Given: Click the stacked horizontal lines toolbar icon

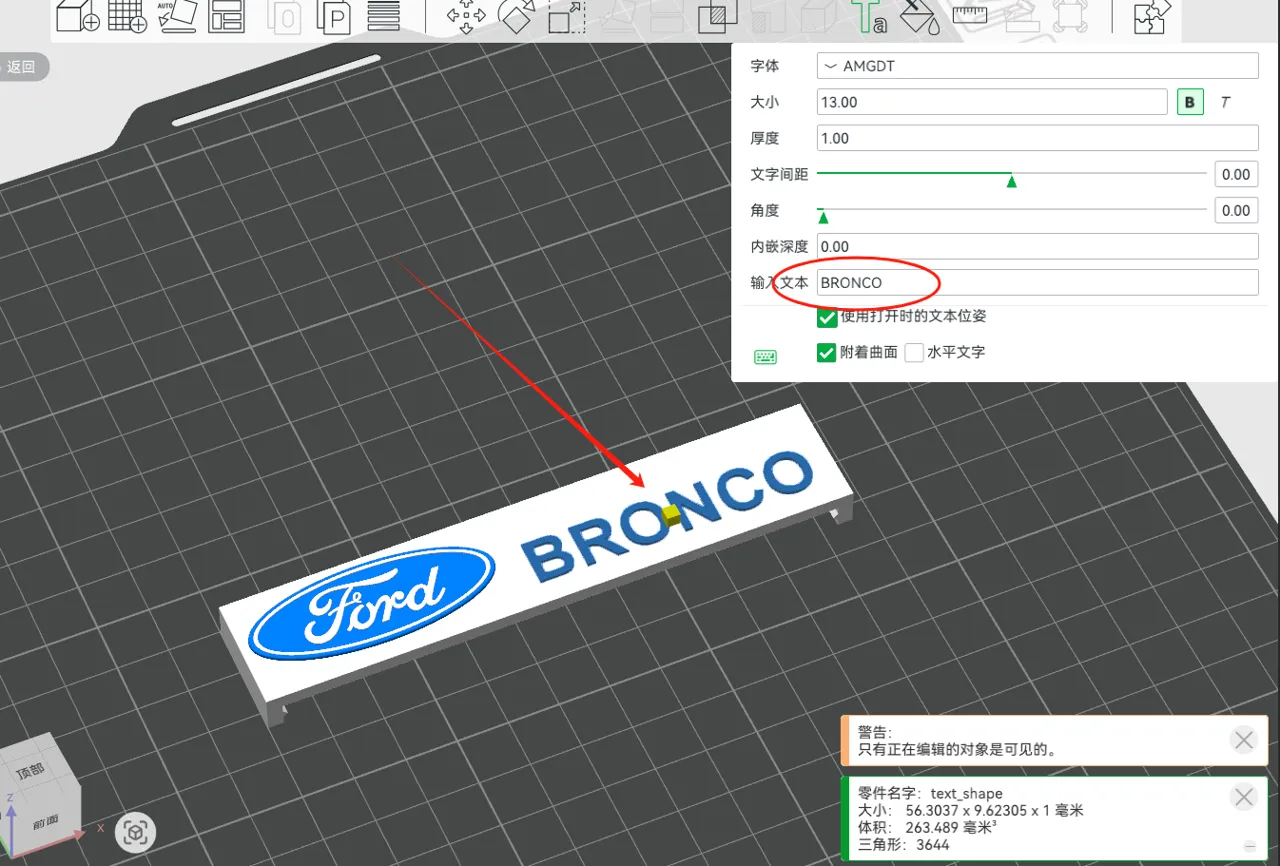Looking at the screenshot, I should (384, 16).
